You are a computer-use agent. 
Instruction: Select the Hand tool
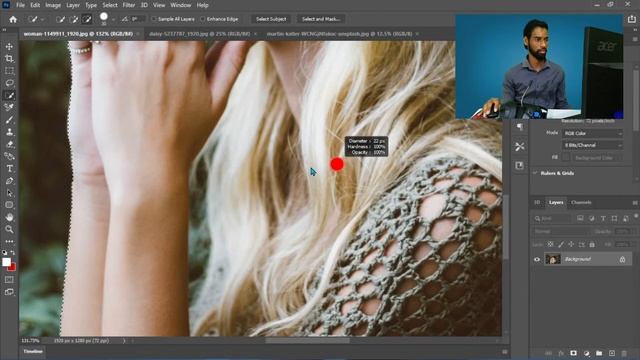click(9, 217)
